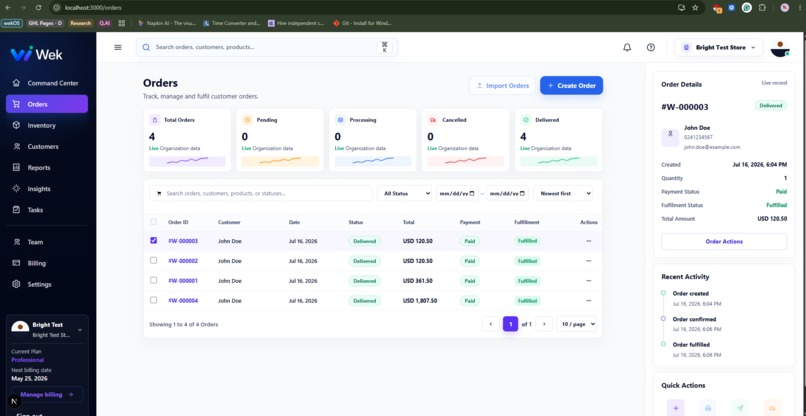Open browser extensions puzzle icon
The width and height of the screenshot is (806, 416).
click(x=762, y=8)
